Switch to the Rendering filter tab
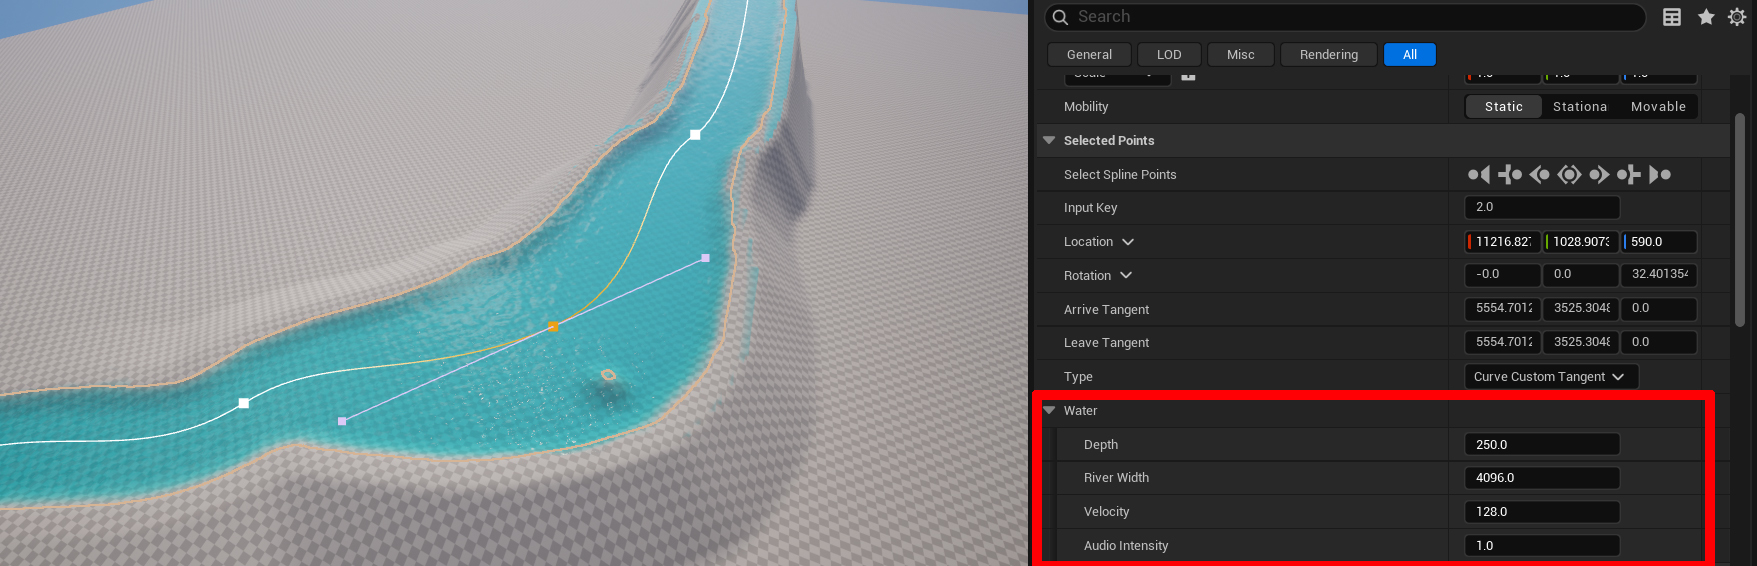This screenshot has height=566, width=1757. 1328,55
